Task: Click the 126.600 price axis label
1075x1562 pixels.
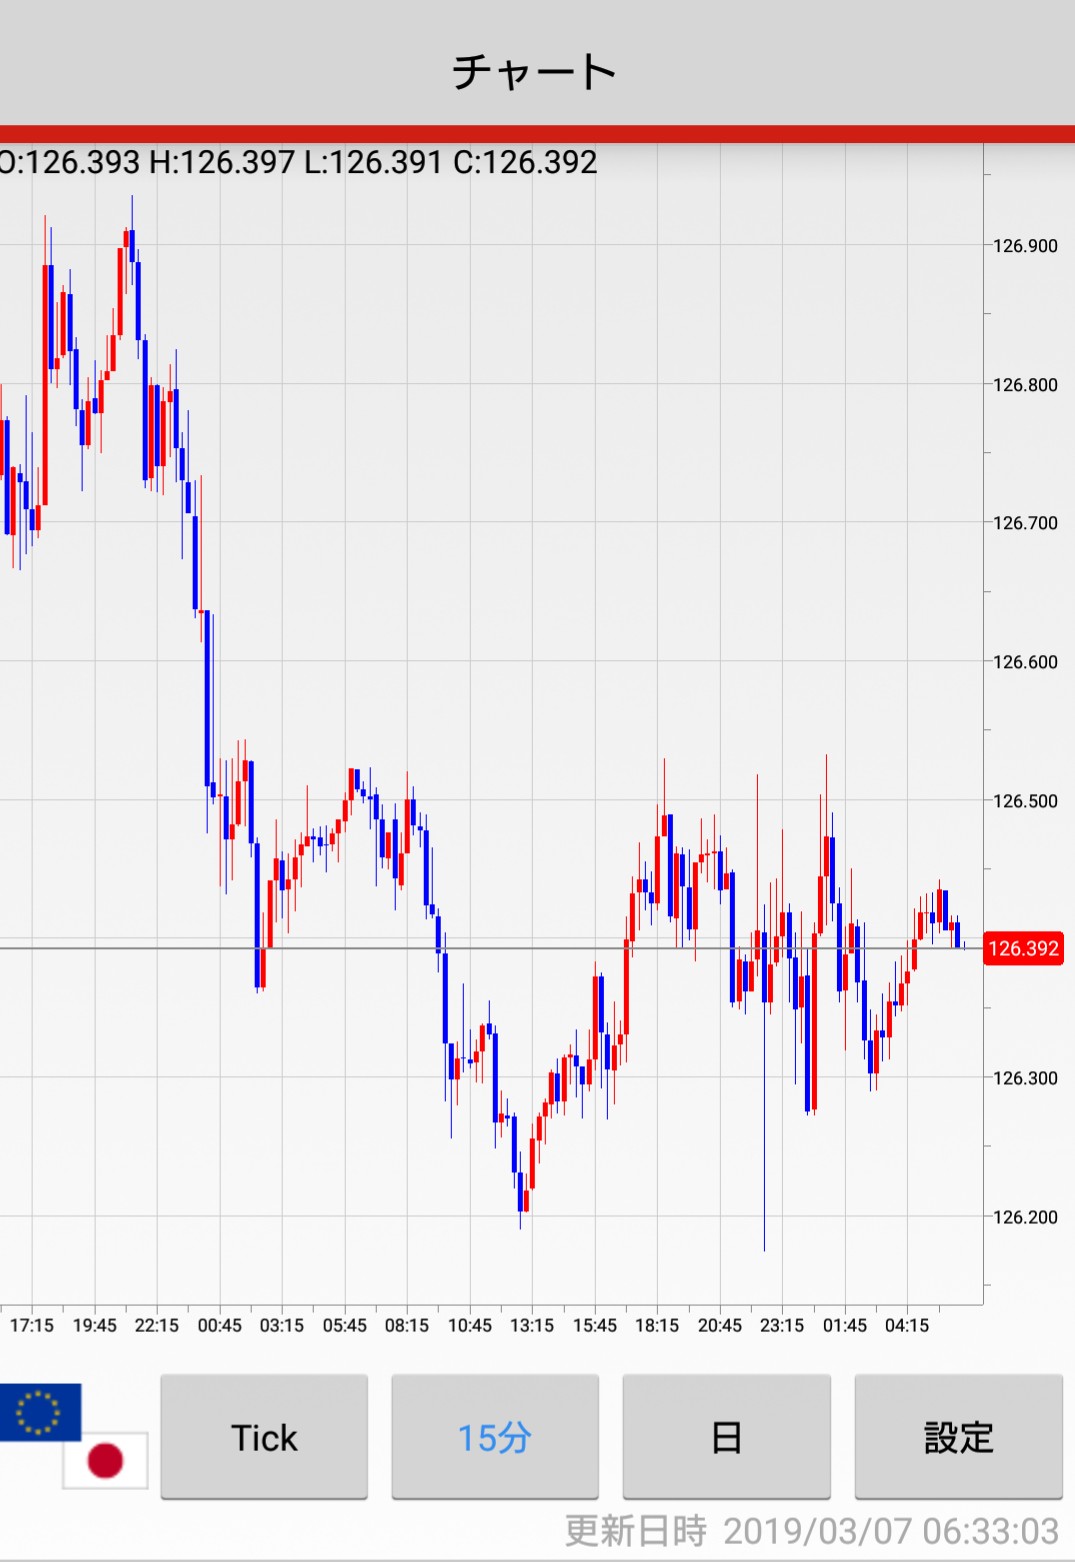Action: click(1024, 662)
